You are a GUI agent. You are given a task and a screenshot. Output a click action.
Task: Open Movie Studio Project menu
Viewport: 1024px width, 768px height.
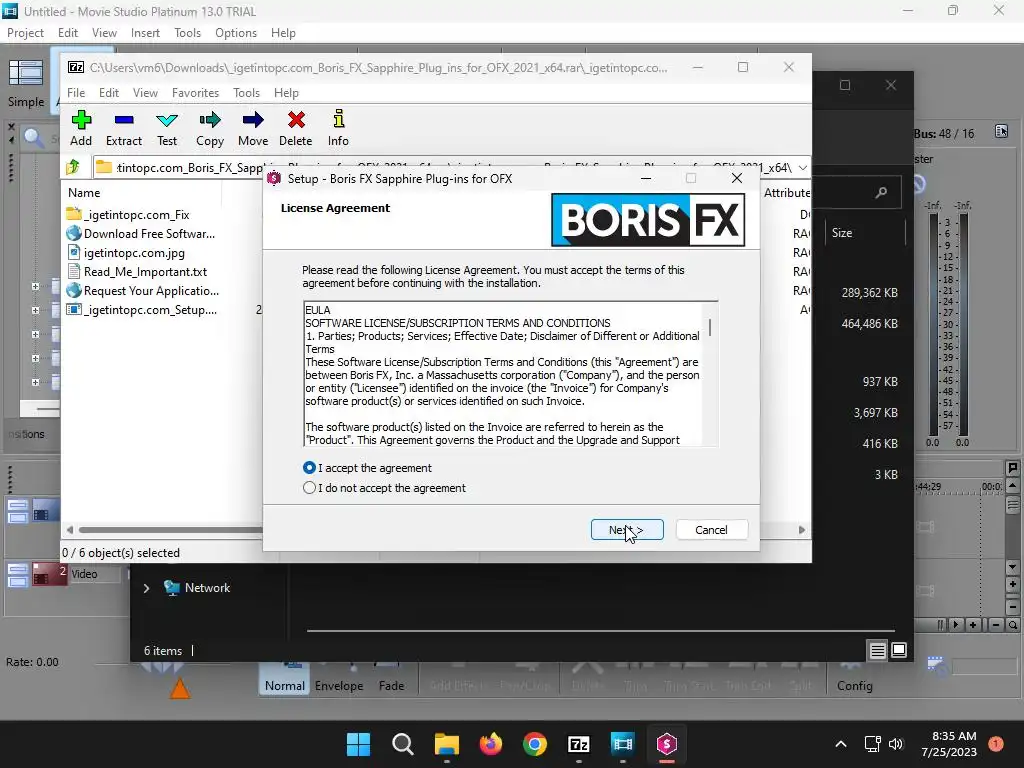[25, 33]
